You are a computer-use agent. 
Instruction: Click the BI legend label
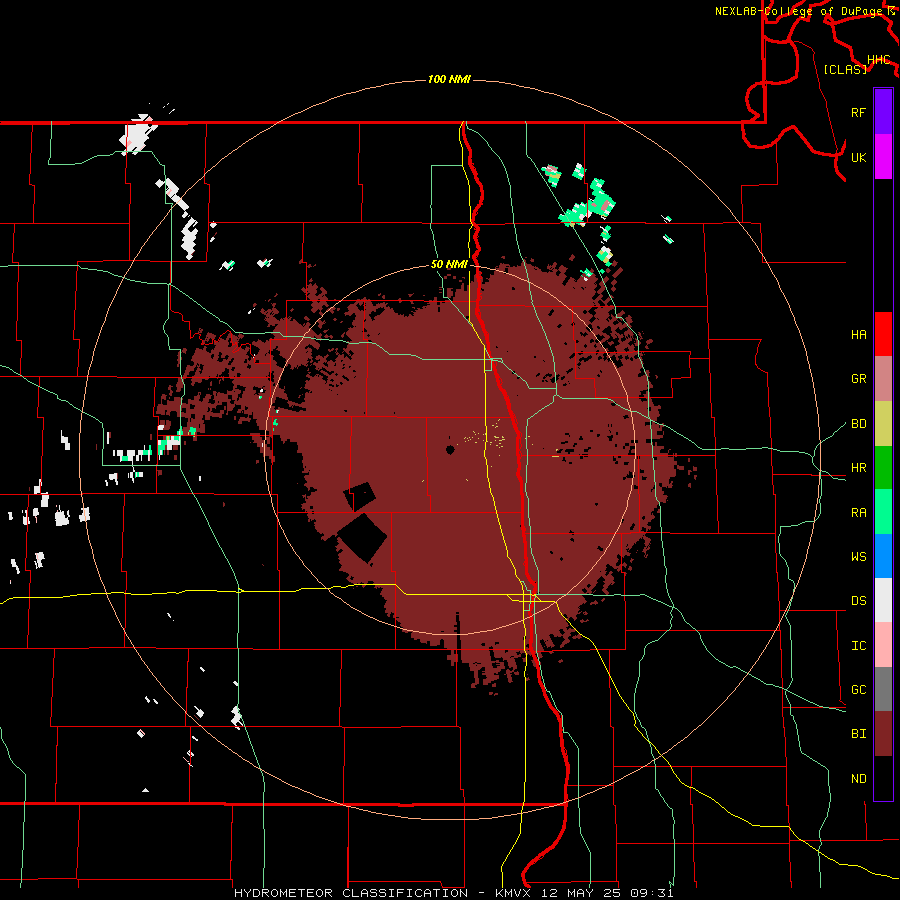(858, 734)
